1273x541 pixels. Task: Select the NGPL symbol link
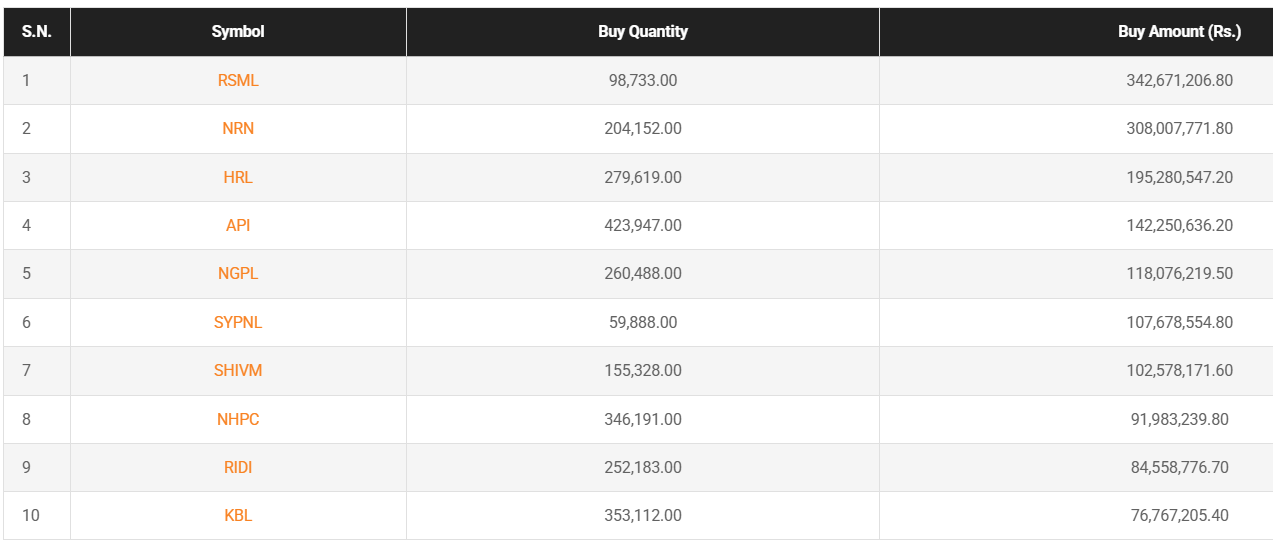238,273
